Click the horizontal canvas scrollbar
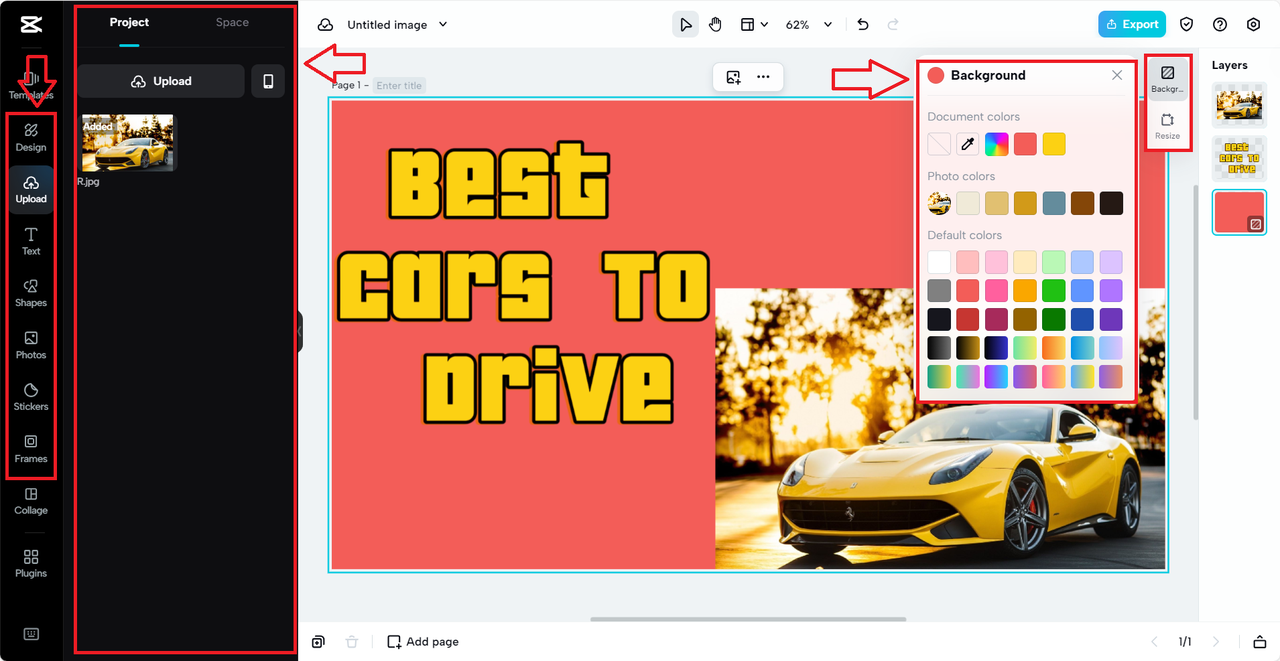Viewport: 1280px width, 661px height. [x=748, y=619]
